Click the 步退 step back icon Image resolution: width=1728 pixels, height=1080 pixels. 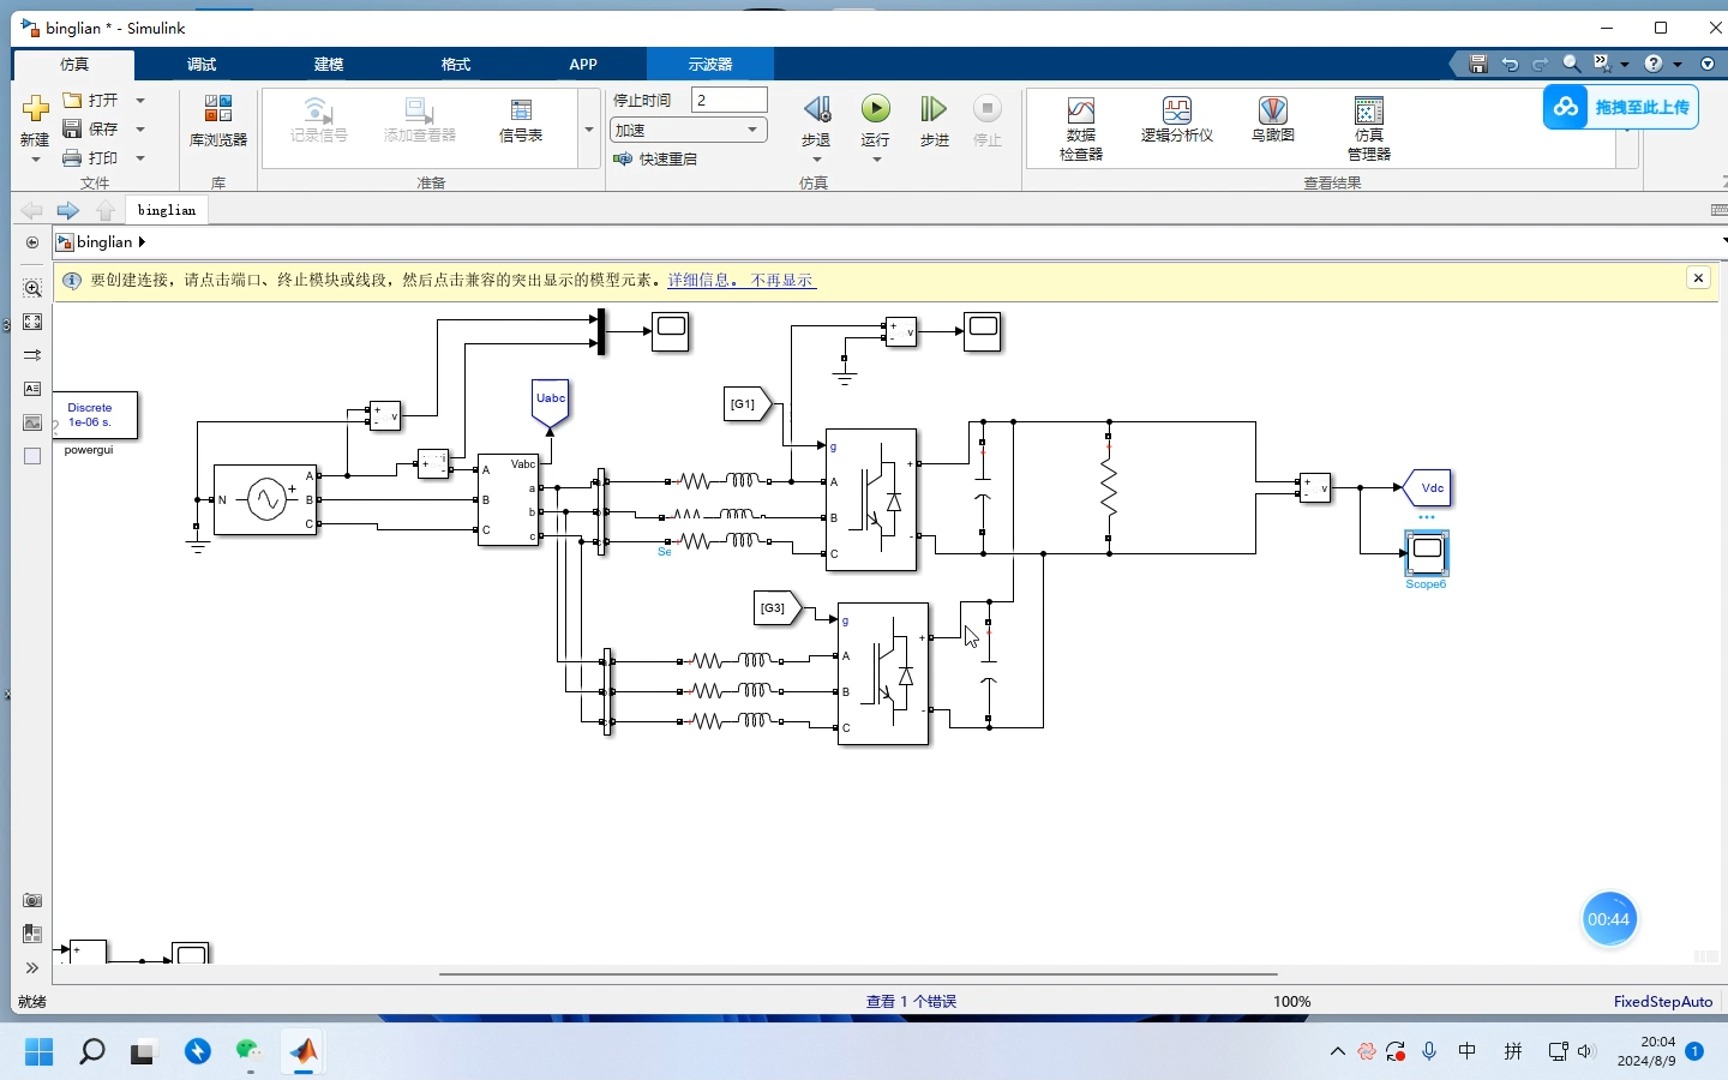[816, 109]
